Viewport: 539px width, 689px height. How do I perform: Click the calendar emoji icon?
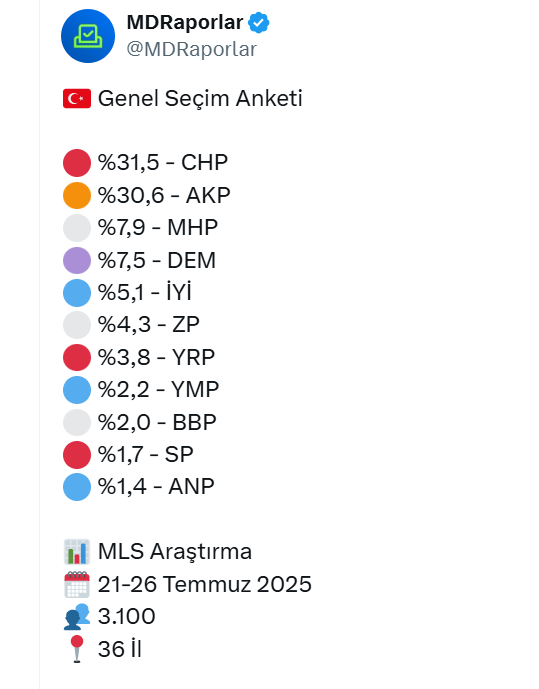77,584
